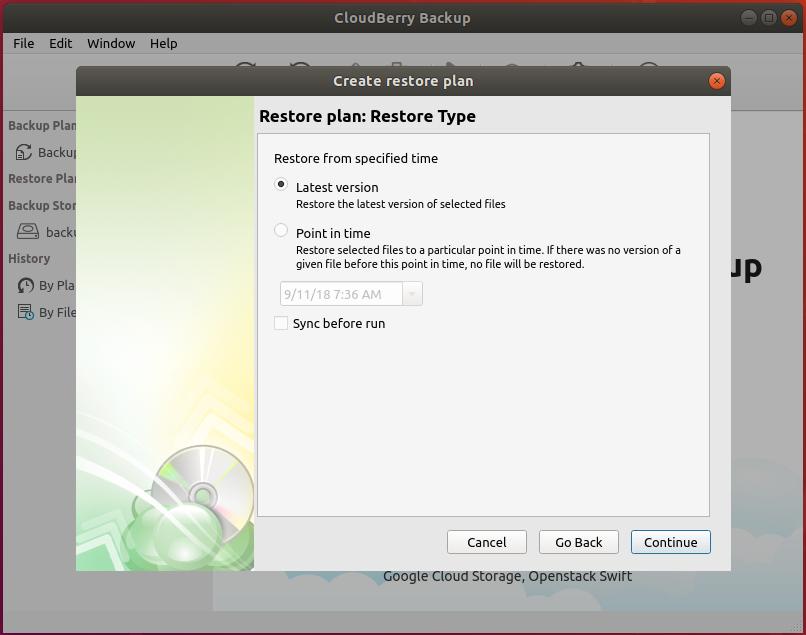Viewport: 806px width, 635px height.
Task: Open the date-time dropdown arrow
Action: (x=412, y=294)
